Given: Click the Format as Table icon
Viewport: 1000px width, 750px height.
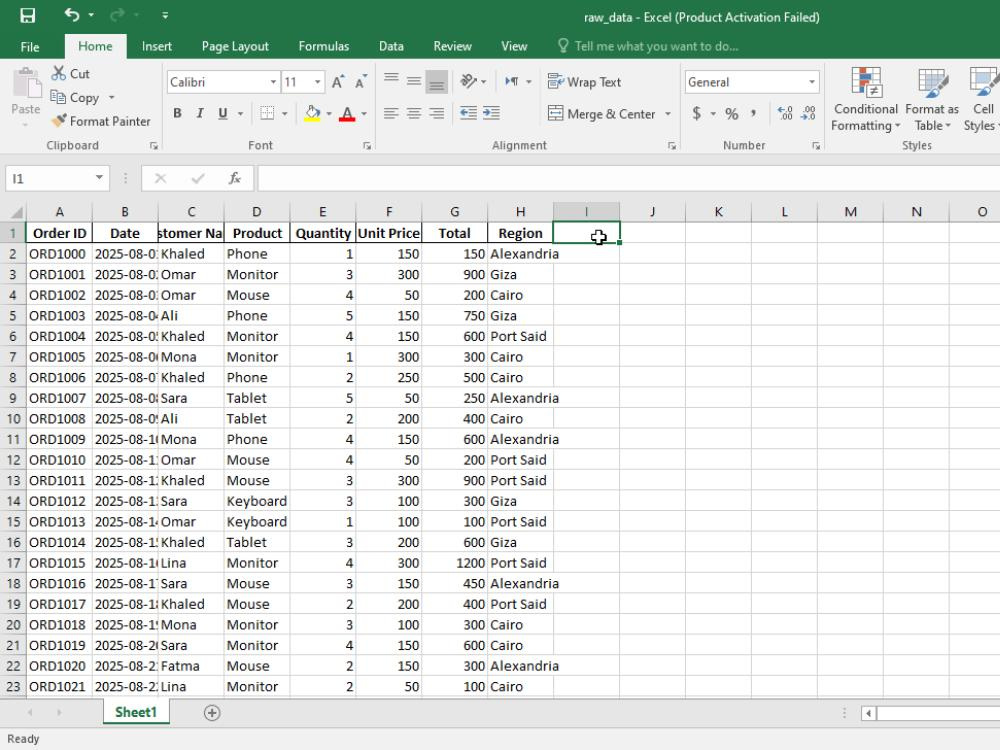Looking at the screenshot, I should coord(931,100).
